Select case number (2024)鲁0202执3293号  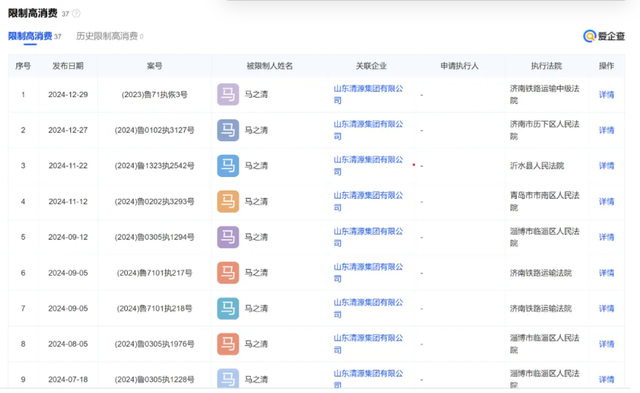pyautogui.click(x=154, y=202)
